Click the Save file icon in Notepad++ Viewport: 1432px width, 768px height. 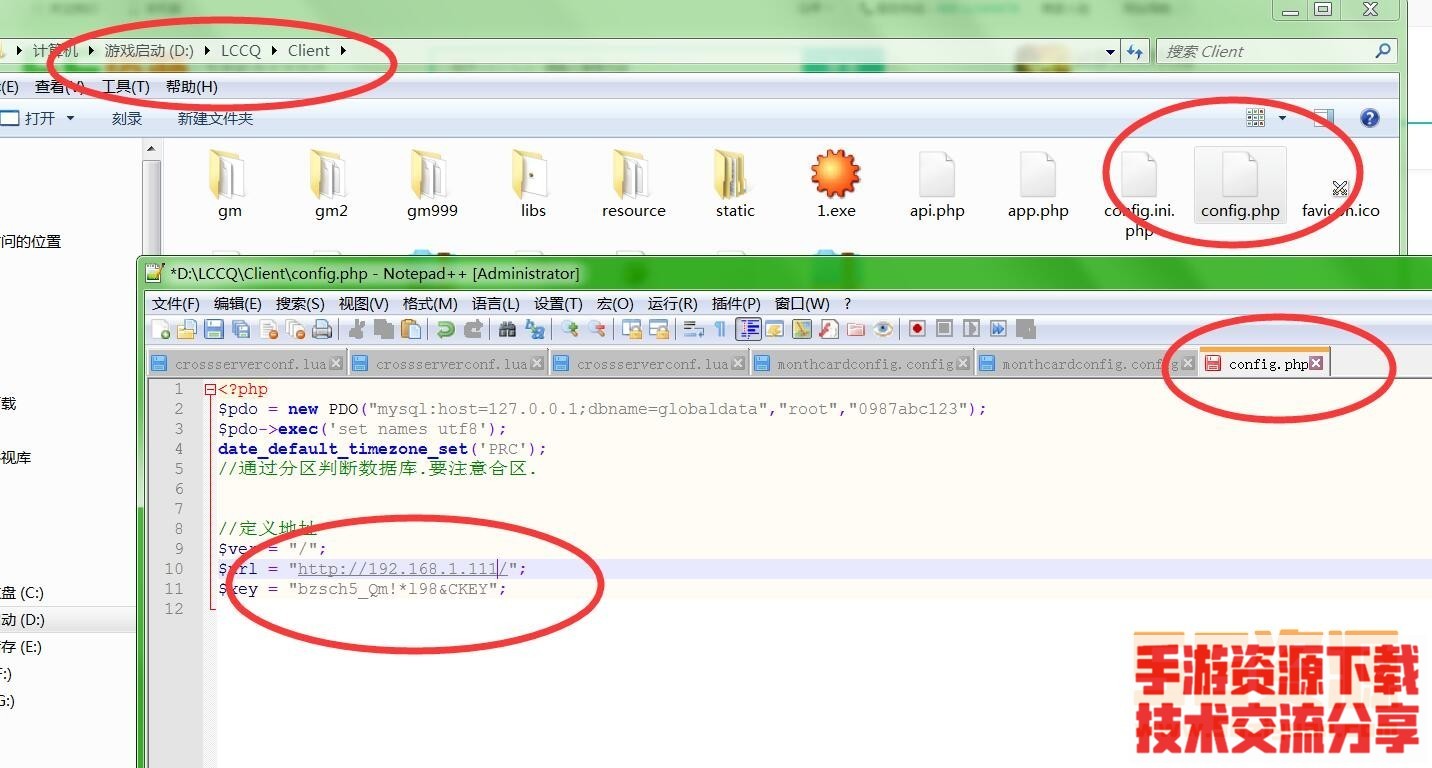coord(213,329)
